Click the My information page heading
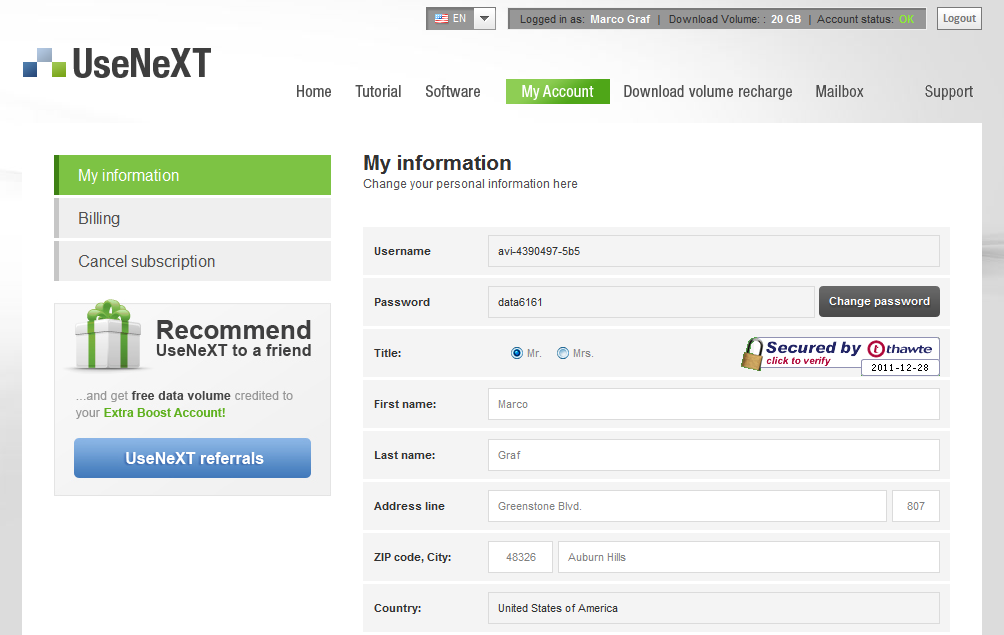The height and width of the screenshot is (635, 1004). tap(437, 163)
